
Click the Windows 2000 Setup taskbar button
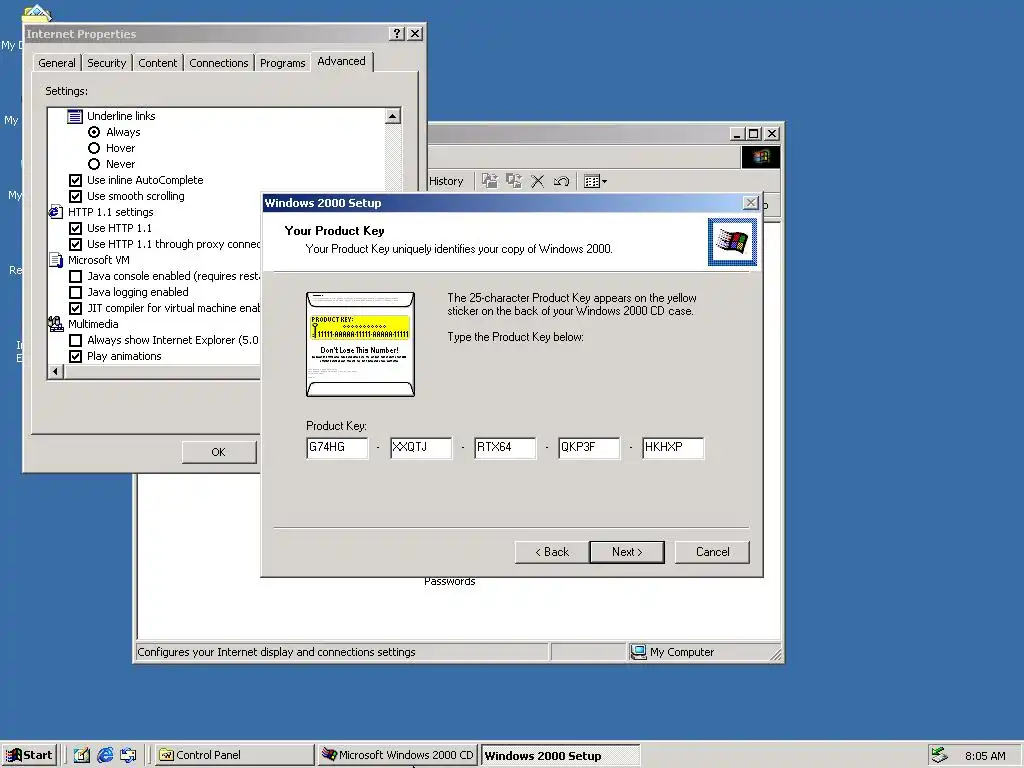coord(560,756)
